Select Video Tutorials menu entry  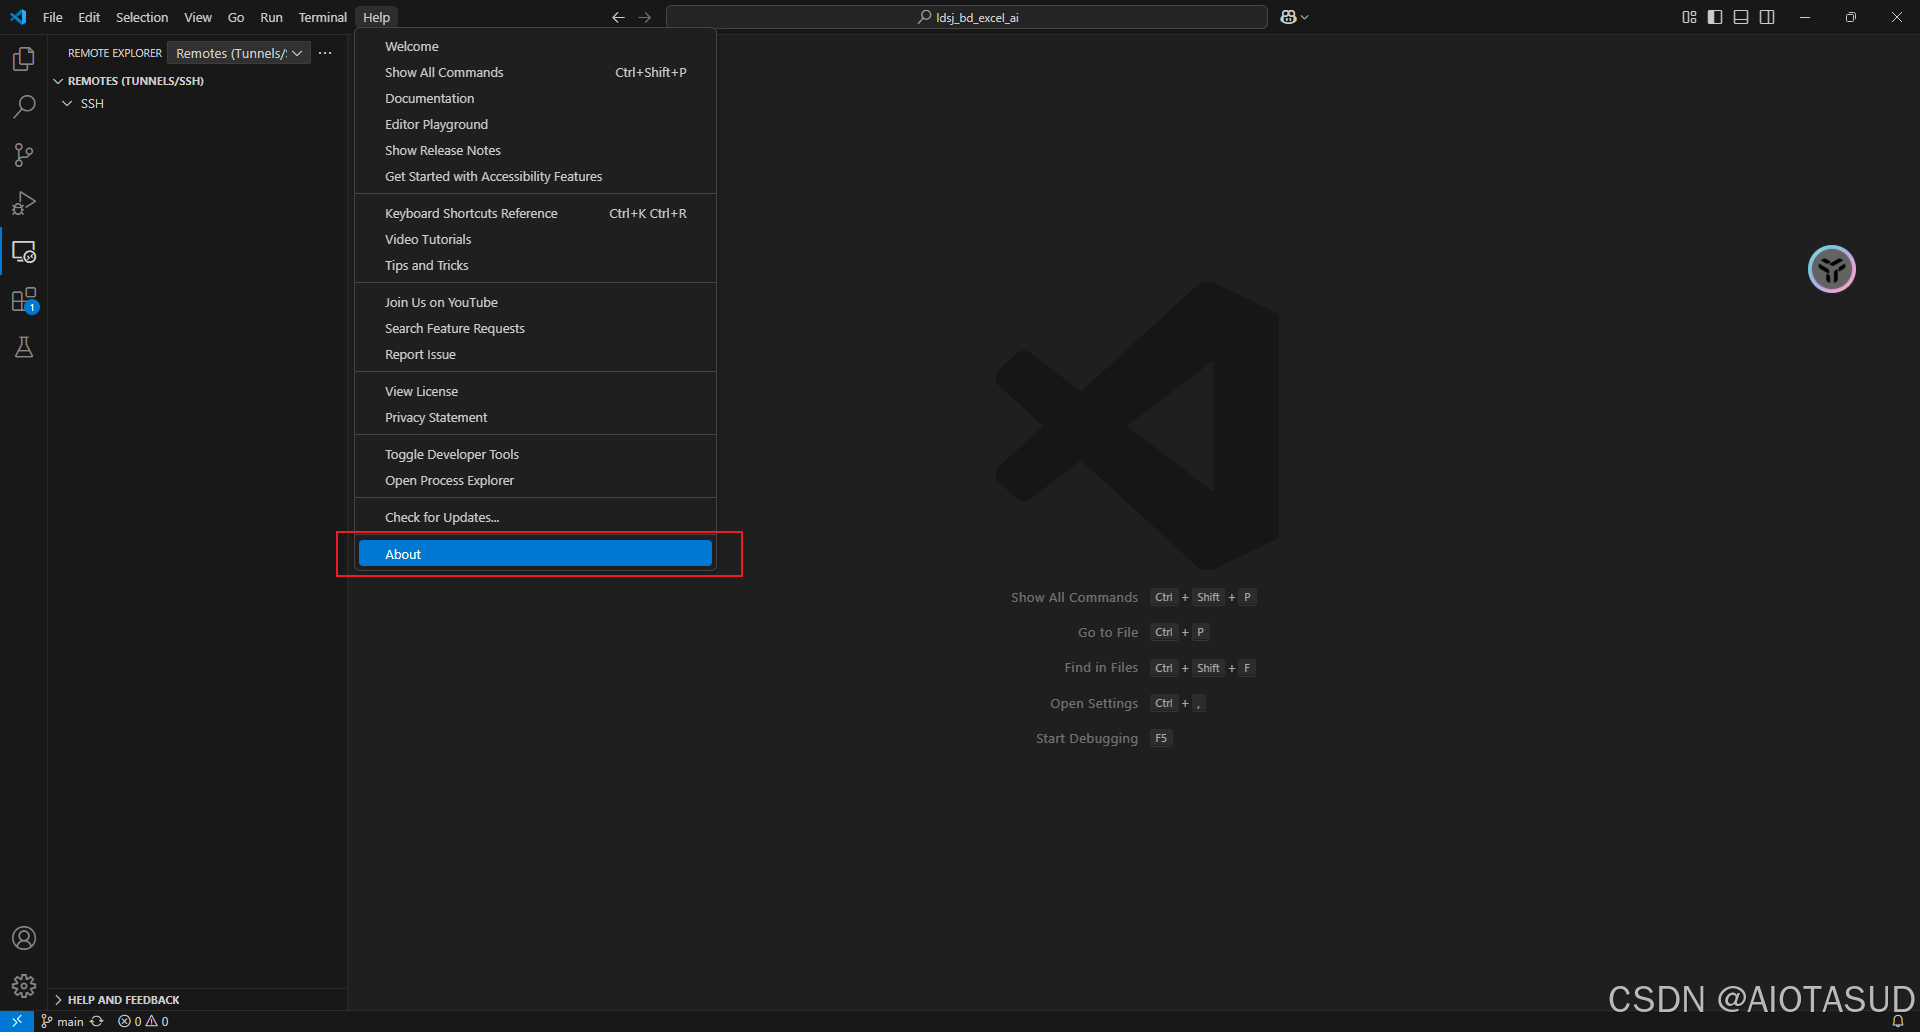coord(535,240)
